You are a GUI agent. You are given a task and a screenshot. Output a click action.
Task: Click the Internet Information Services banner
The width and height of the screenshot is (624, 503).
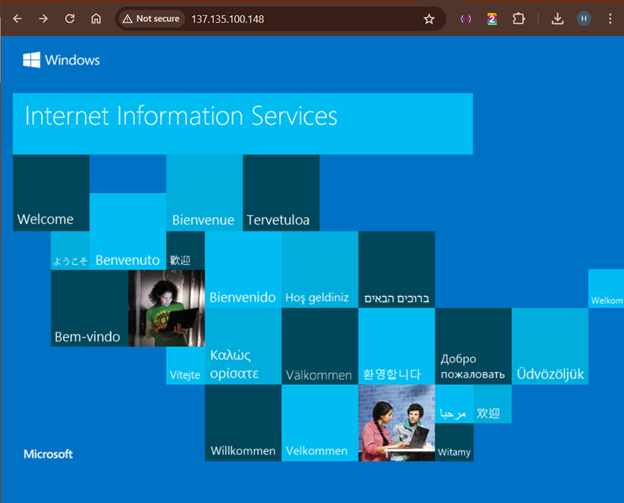pyautogui.click(x=243, y=124)
